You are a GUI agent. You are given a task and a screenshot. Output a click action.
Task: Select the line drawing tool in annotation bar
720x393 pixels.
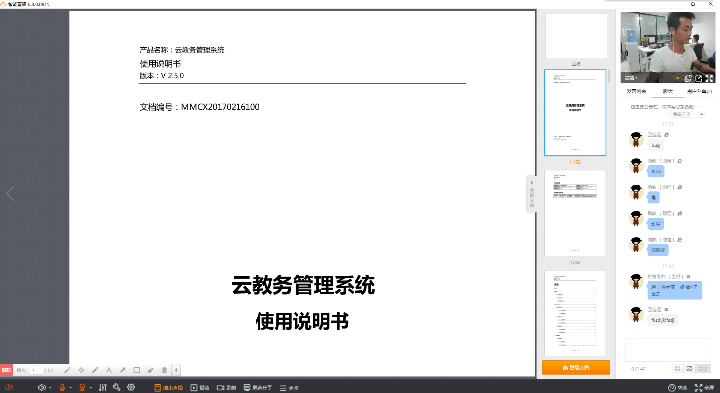(x=67, y=370)
